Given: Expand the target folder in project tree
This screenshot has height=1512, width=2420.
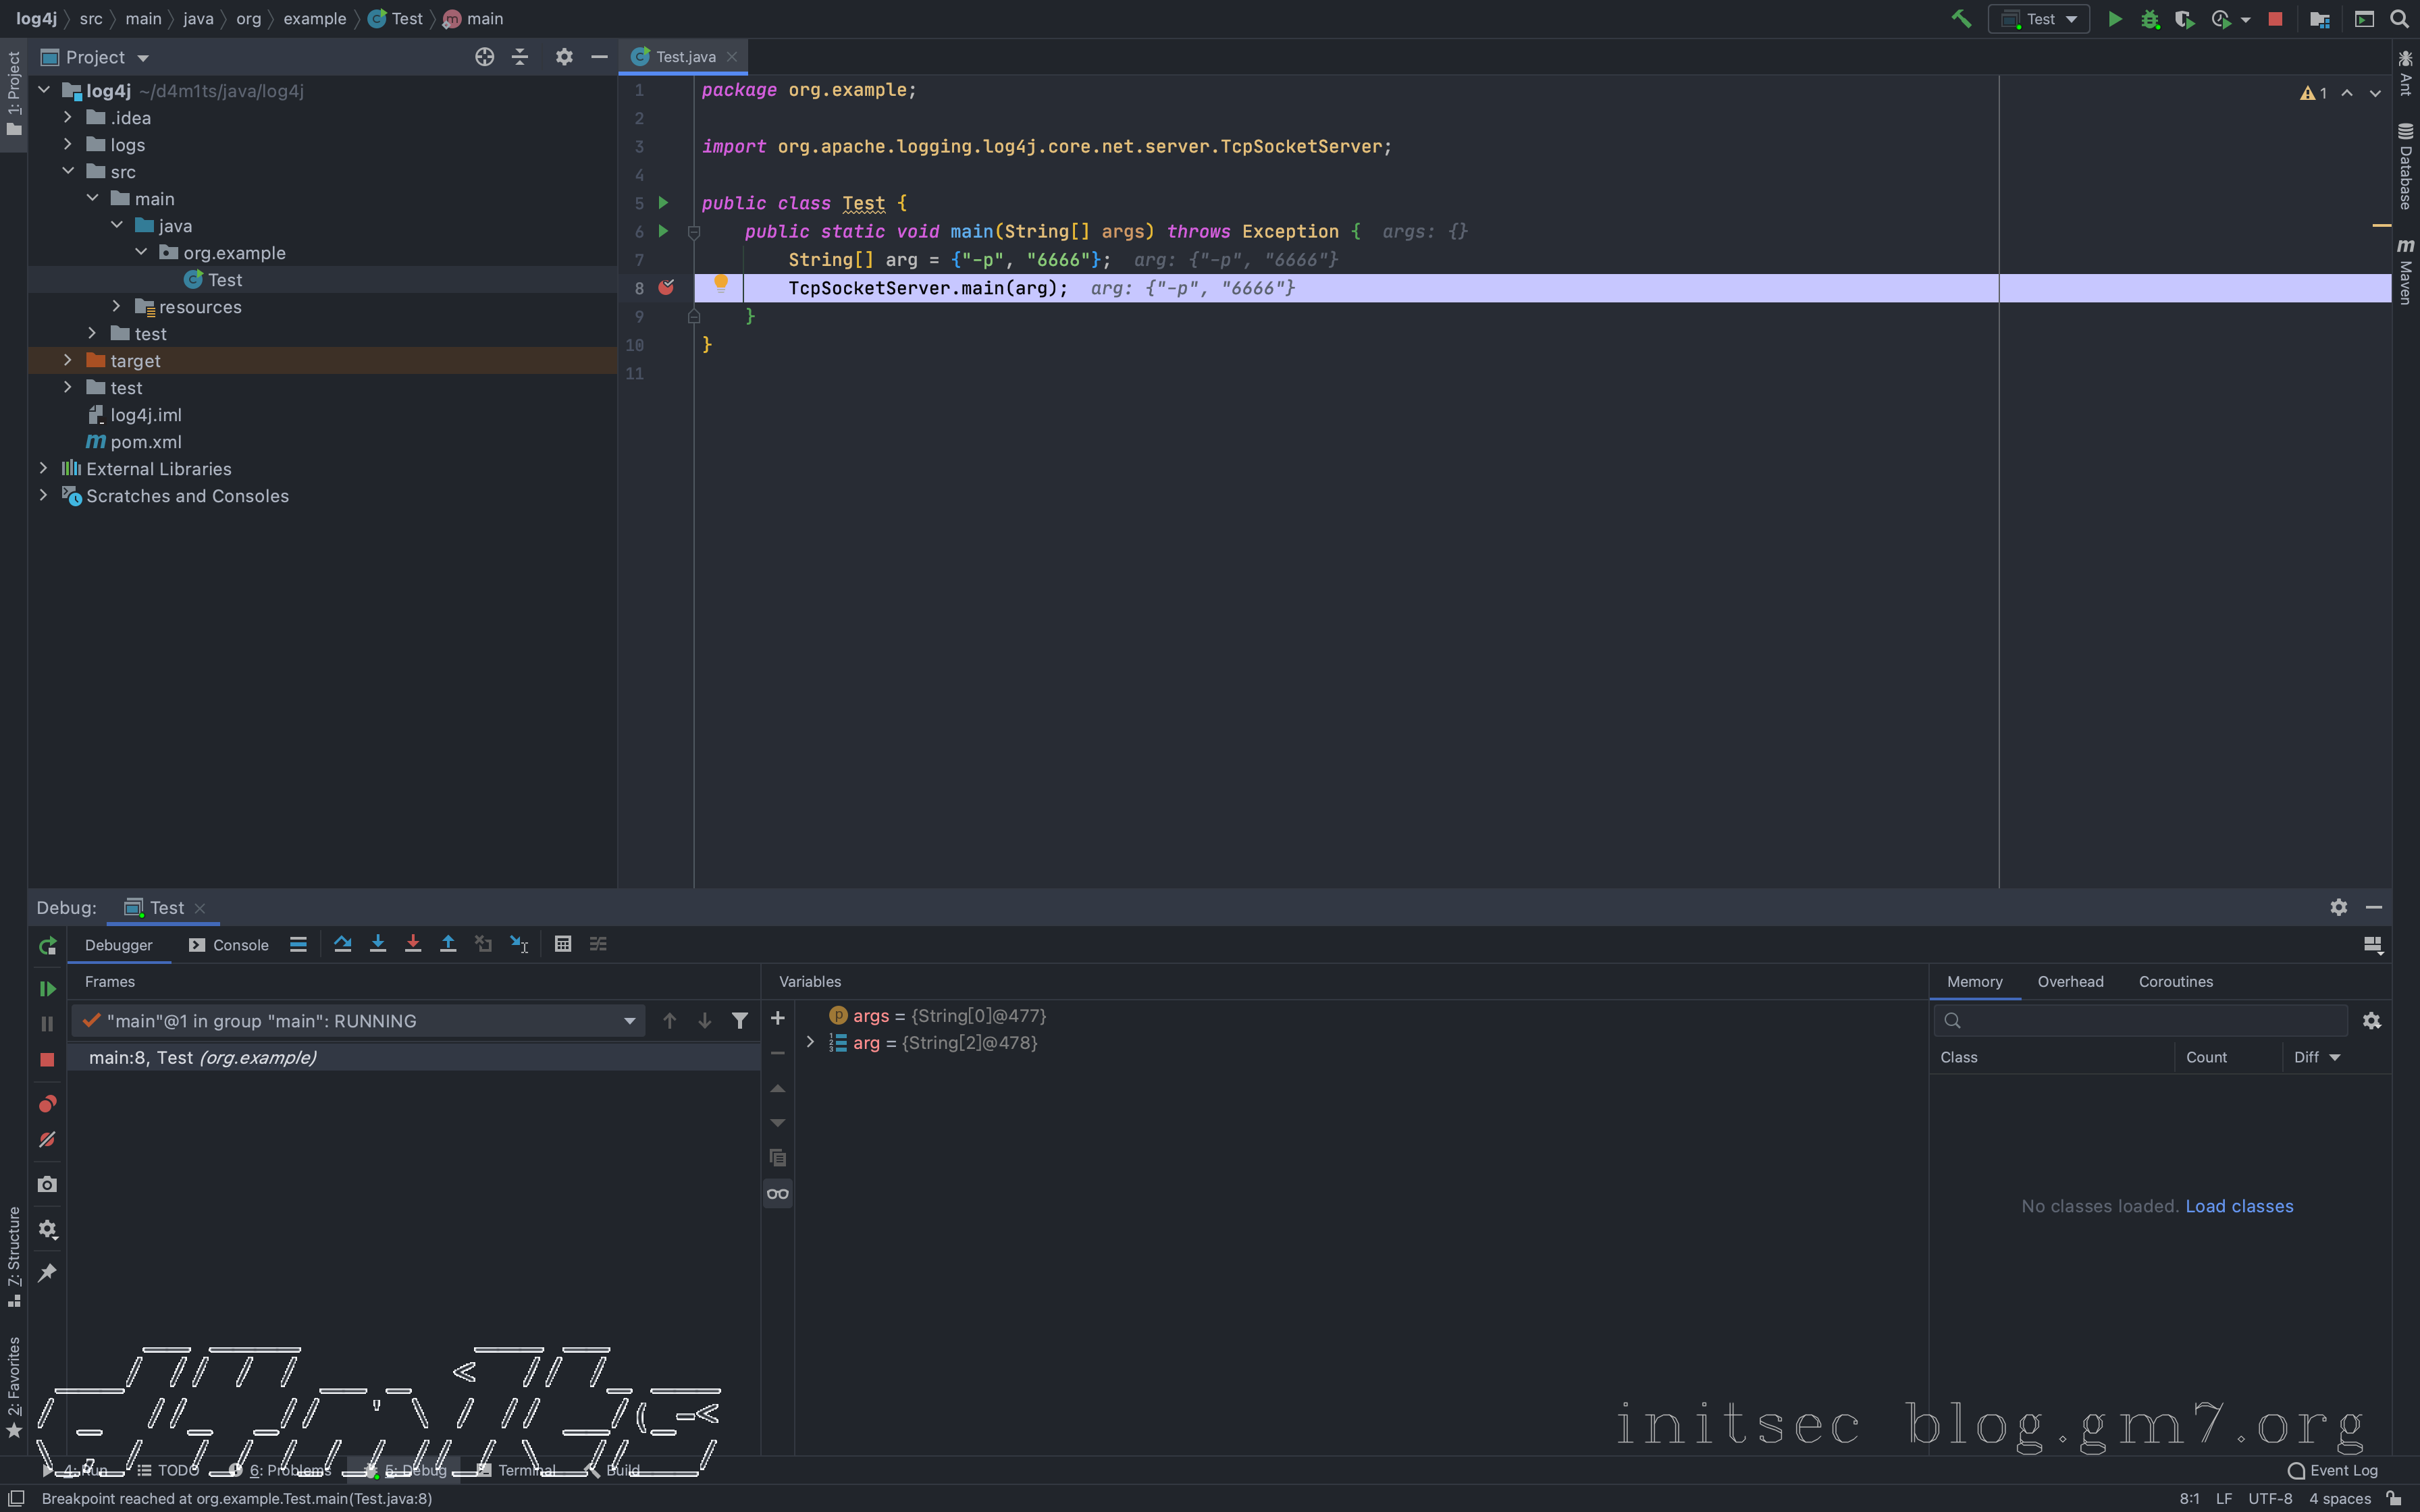Looking at the screenshot, I should [68, 361].
